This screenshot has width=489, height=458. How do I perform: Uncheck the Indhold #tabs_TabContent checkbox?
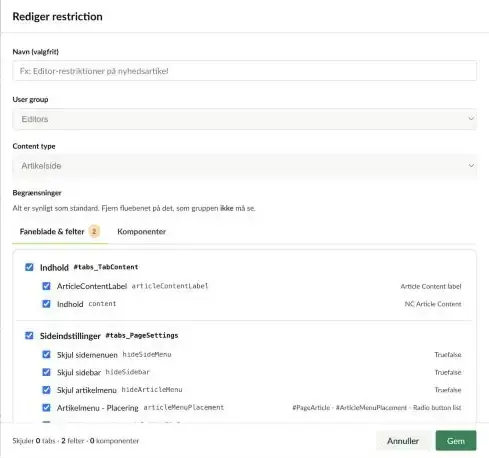pos(29,267)
